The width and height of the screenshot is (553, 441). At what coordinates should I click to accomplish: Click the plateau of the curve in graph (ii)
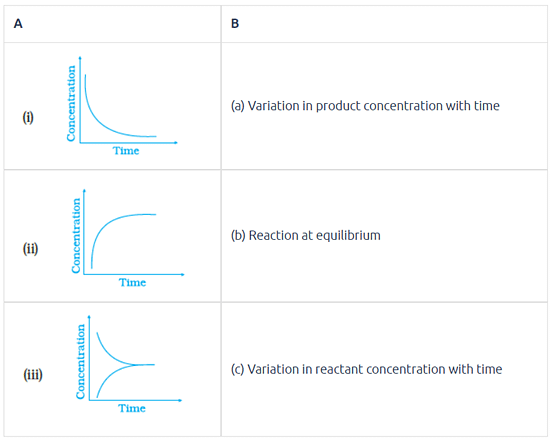pyautogui.click(x=139, y=215)
